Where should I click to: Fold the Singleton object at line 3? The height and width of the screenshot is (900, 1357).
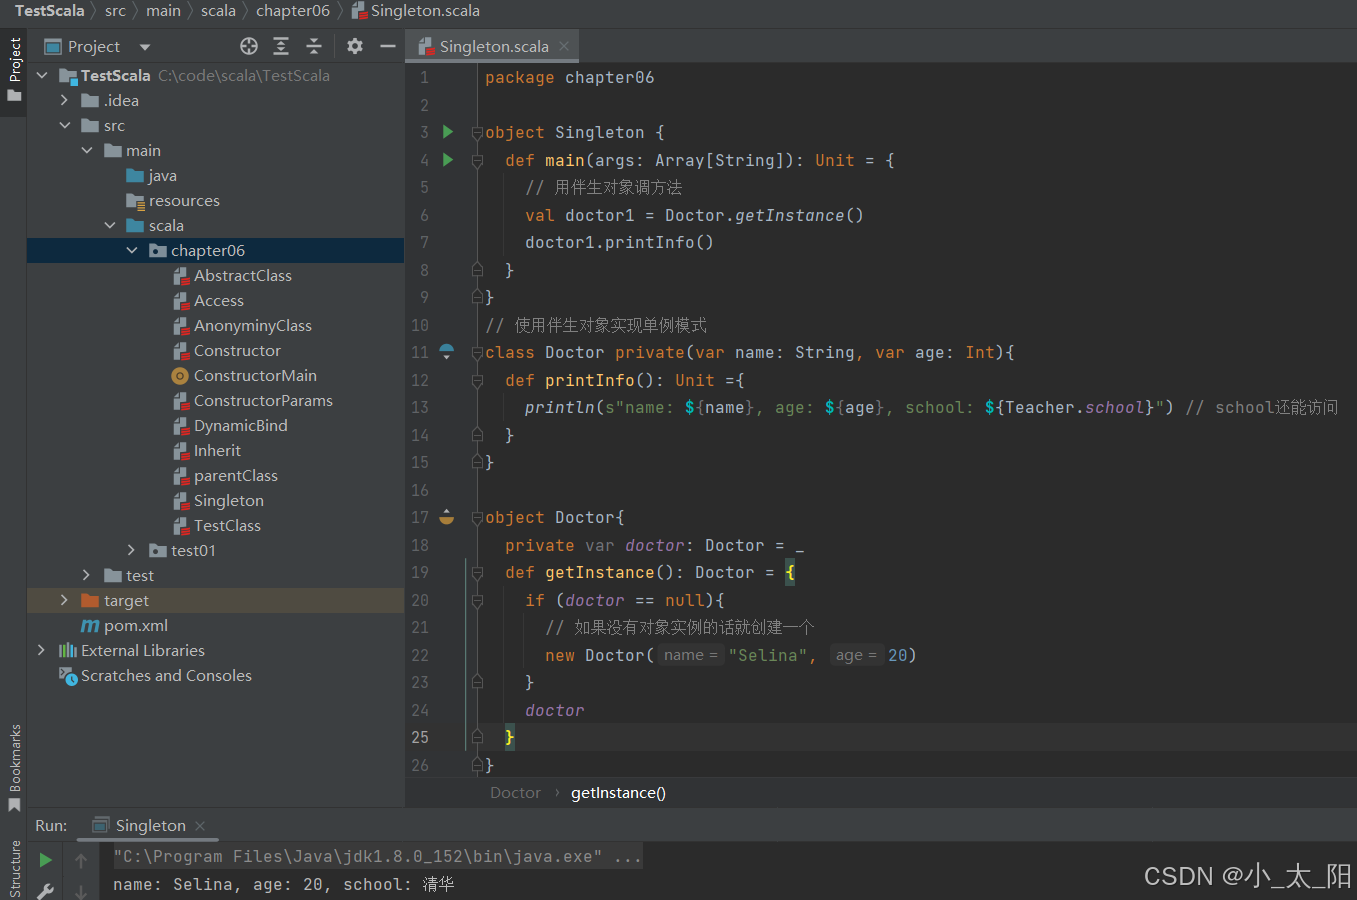pyautogui.click(x=477, y=132)
